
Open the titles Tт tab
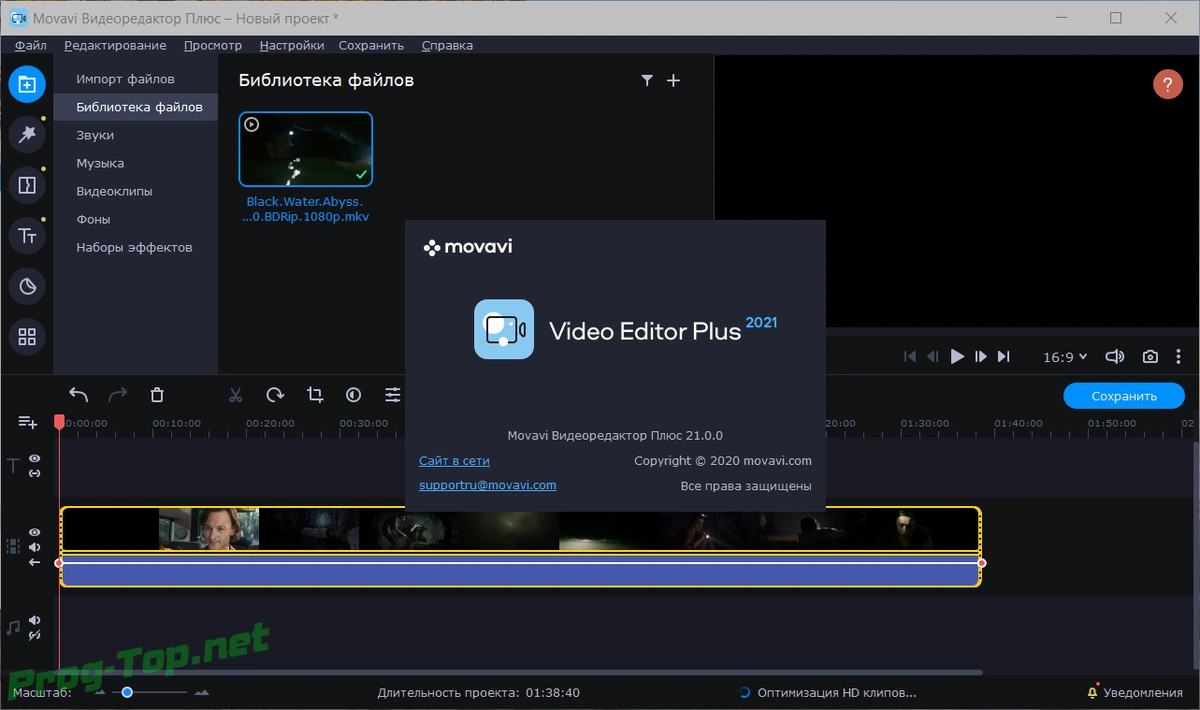pos(27,236)
